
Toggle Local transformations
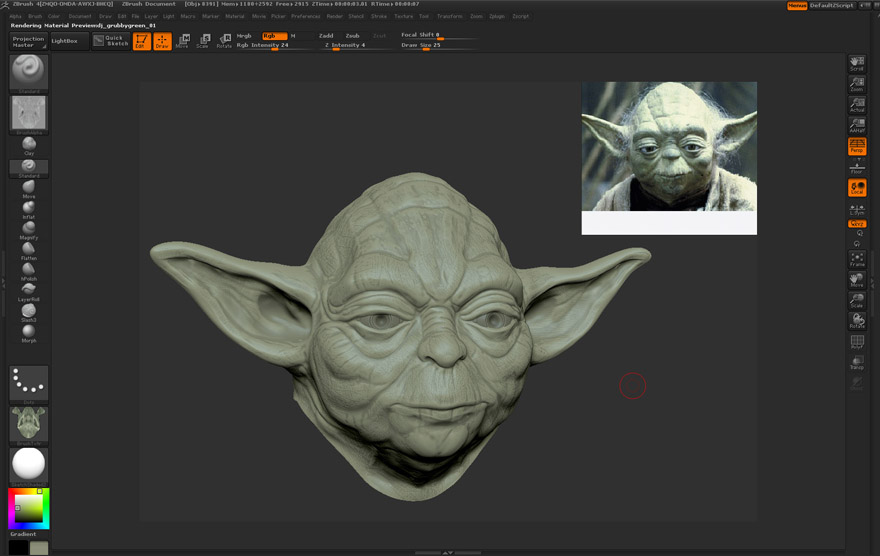tap(857, 187)
